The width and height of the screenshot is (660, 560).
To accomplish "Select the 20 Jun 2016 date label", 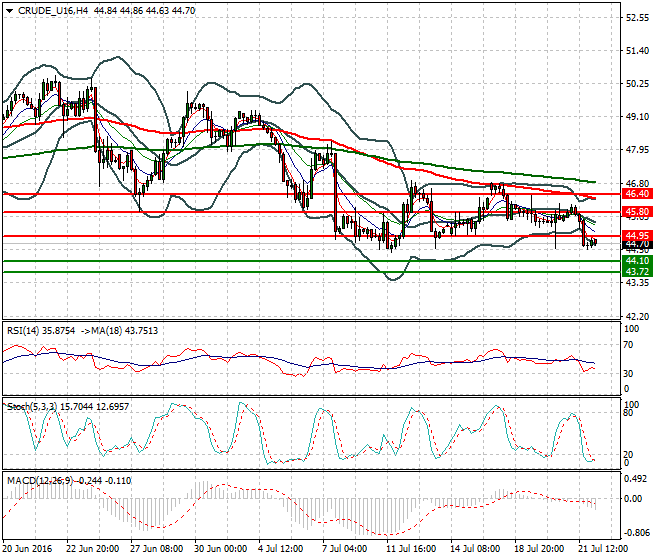I will point(27,549).
